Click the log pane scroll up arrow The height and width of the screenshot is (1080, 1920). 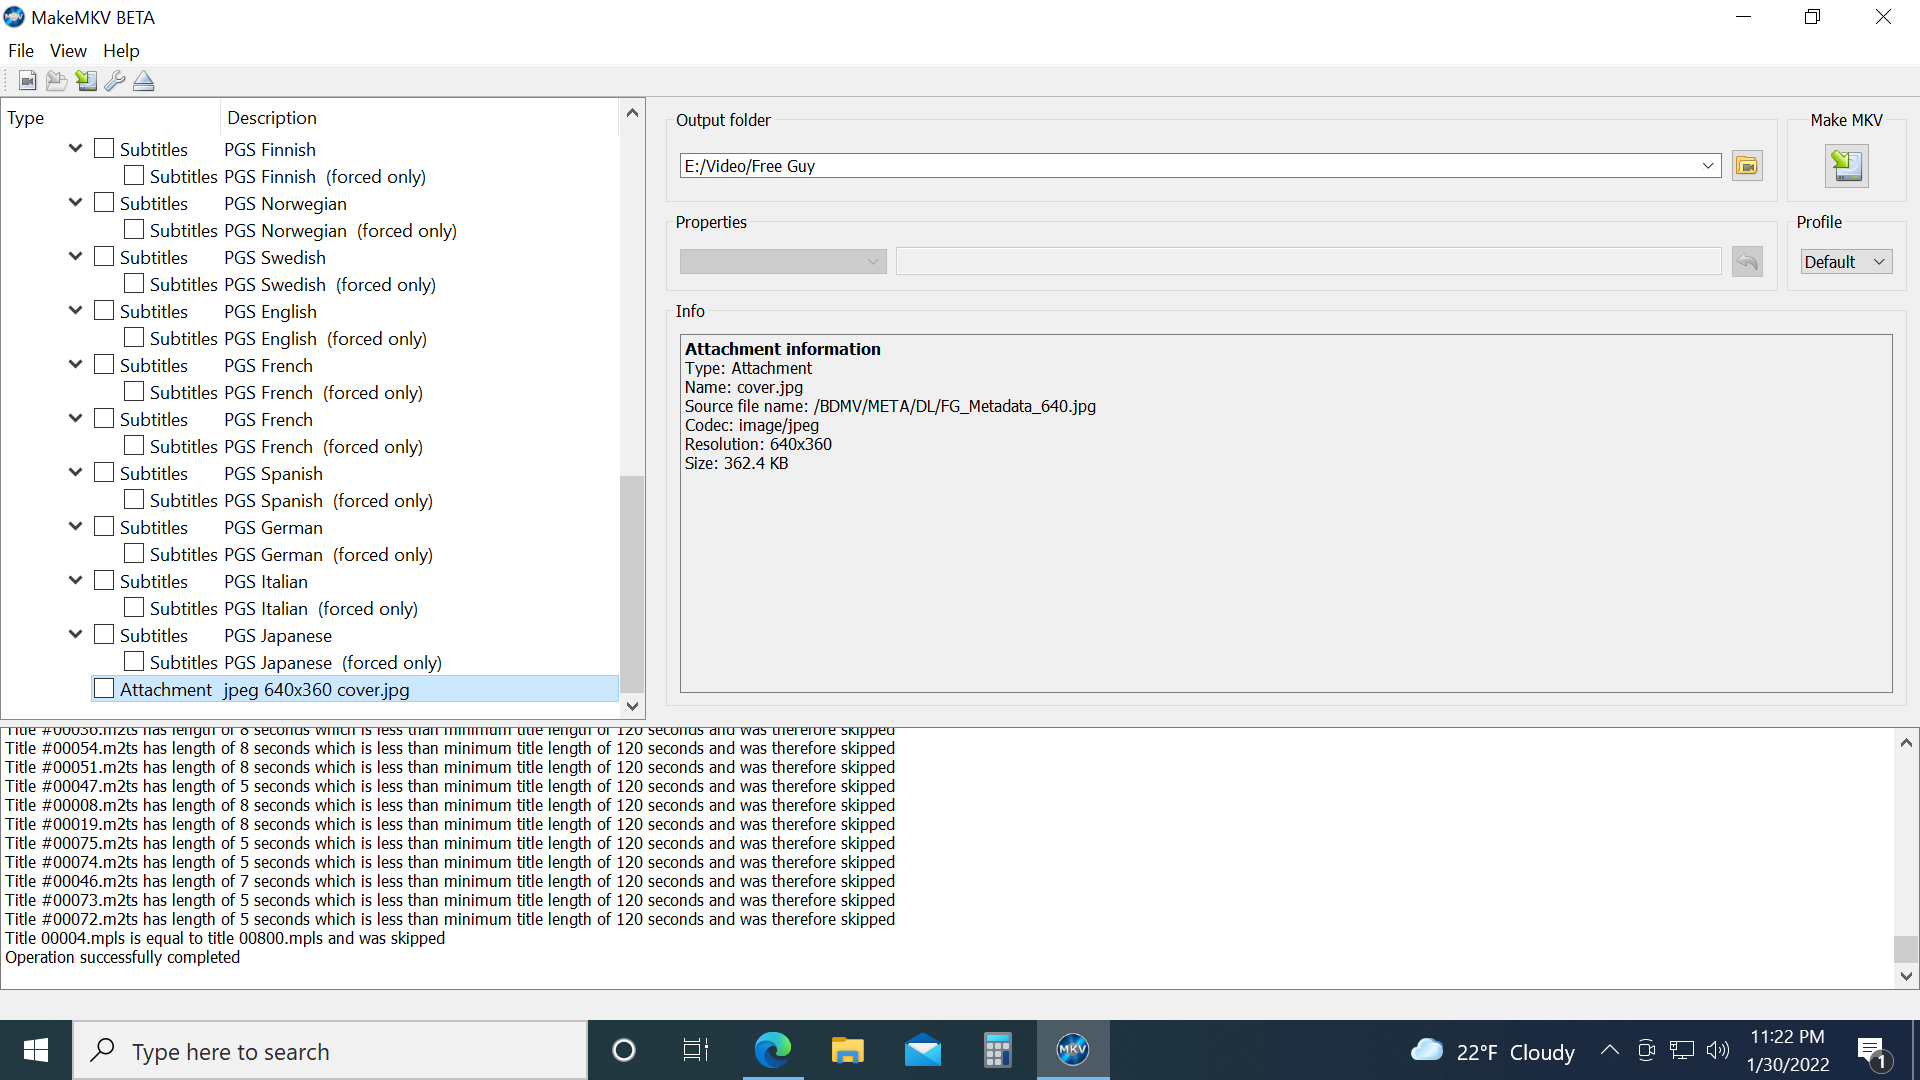(x=1906, y=743)
